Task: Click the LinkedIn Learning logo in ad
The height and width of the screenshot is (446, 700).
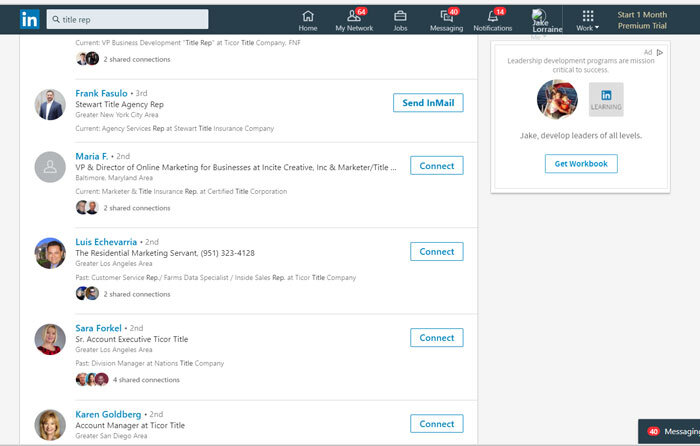Action: click(x=606, y=99)
